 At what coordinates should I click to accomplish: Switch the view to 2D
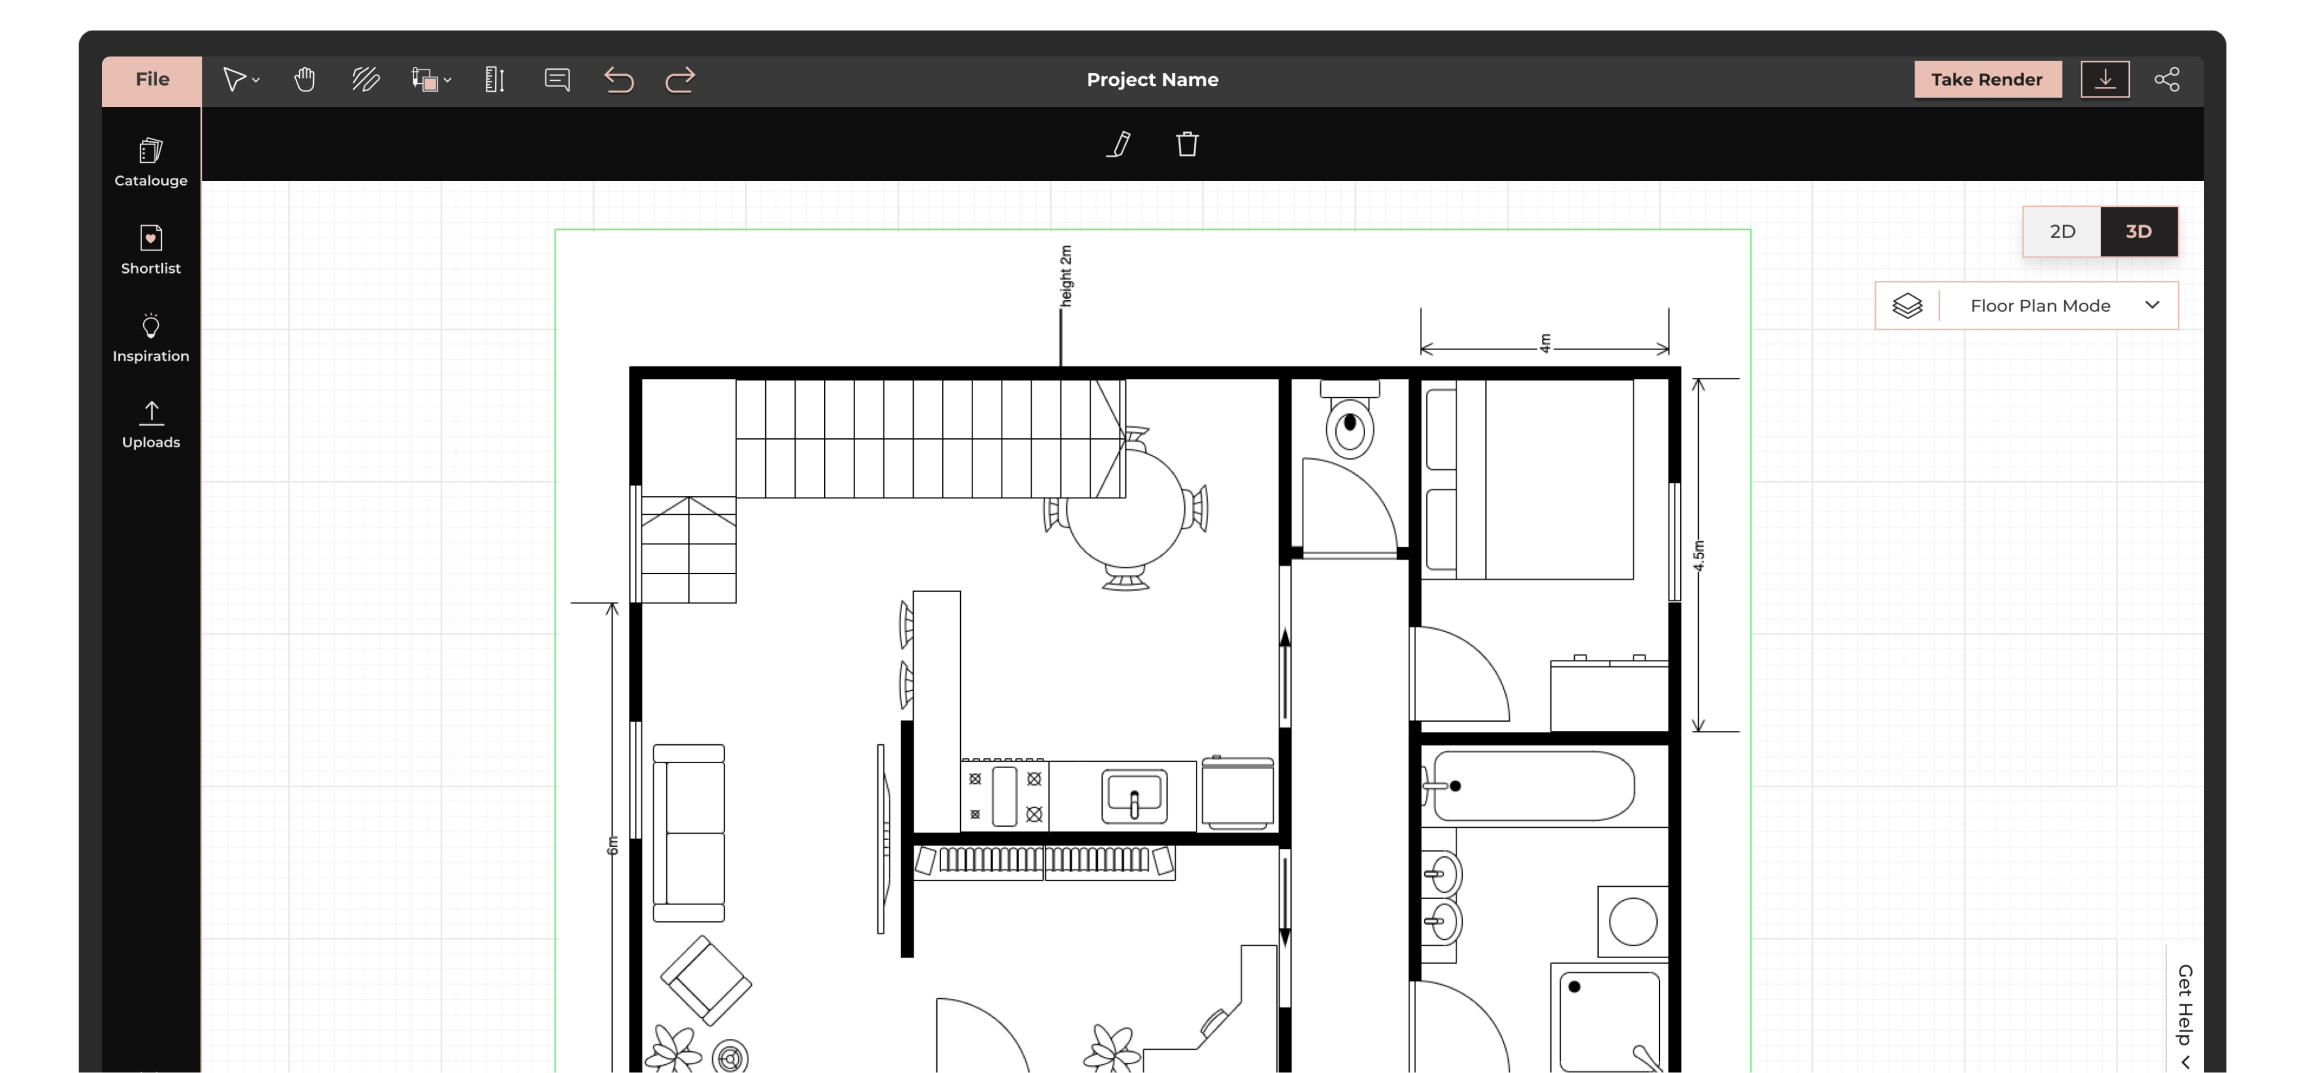point(2062,231)
